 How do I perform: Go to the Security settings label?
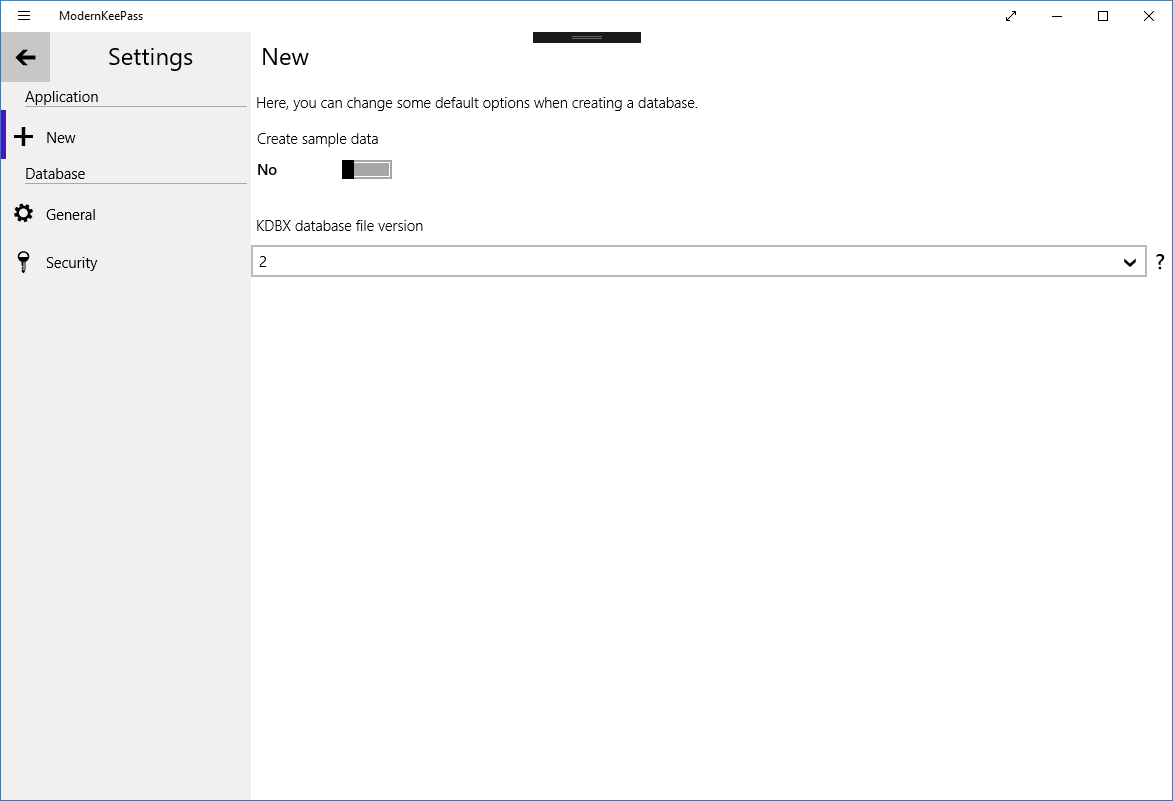coord(72,263)
